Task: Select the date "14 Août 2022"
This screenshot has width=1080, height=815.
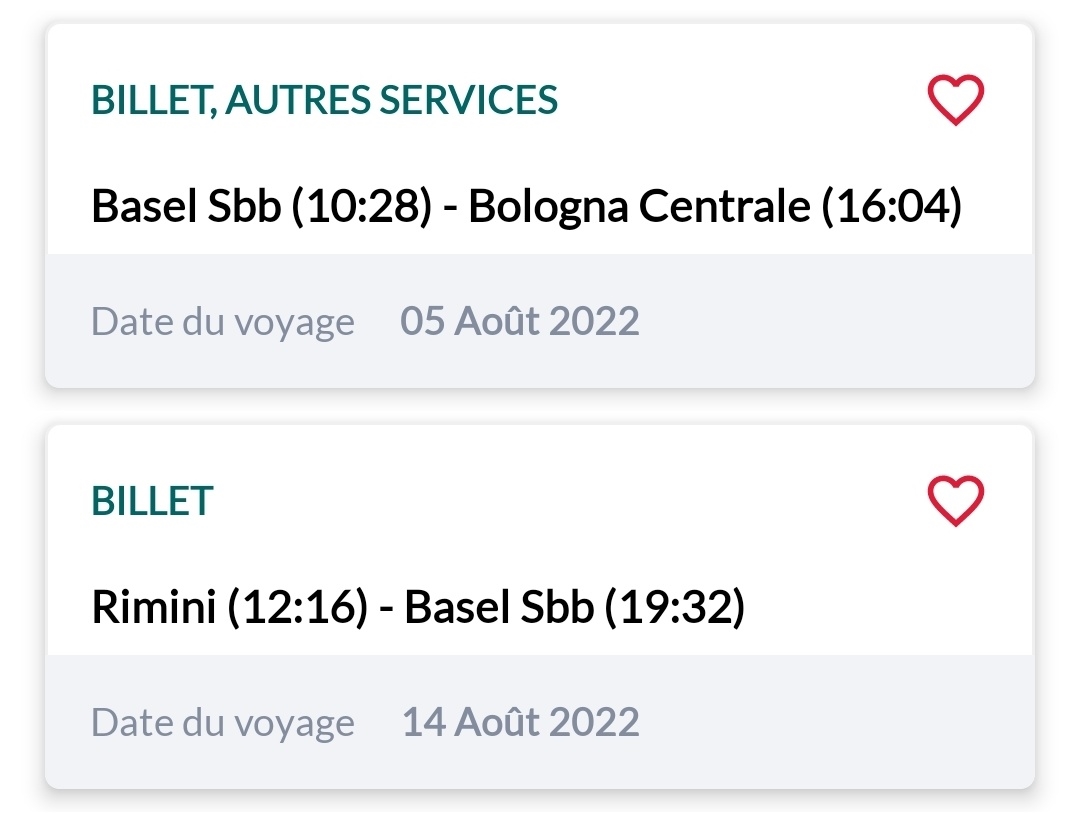Action: pyautogui.click(x=520, y=722)
